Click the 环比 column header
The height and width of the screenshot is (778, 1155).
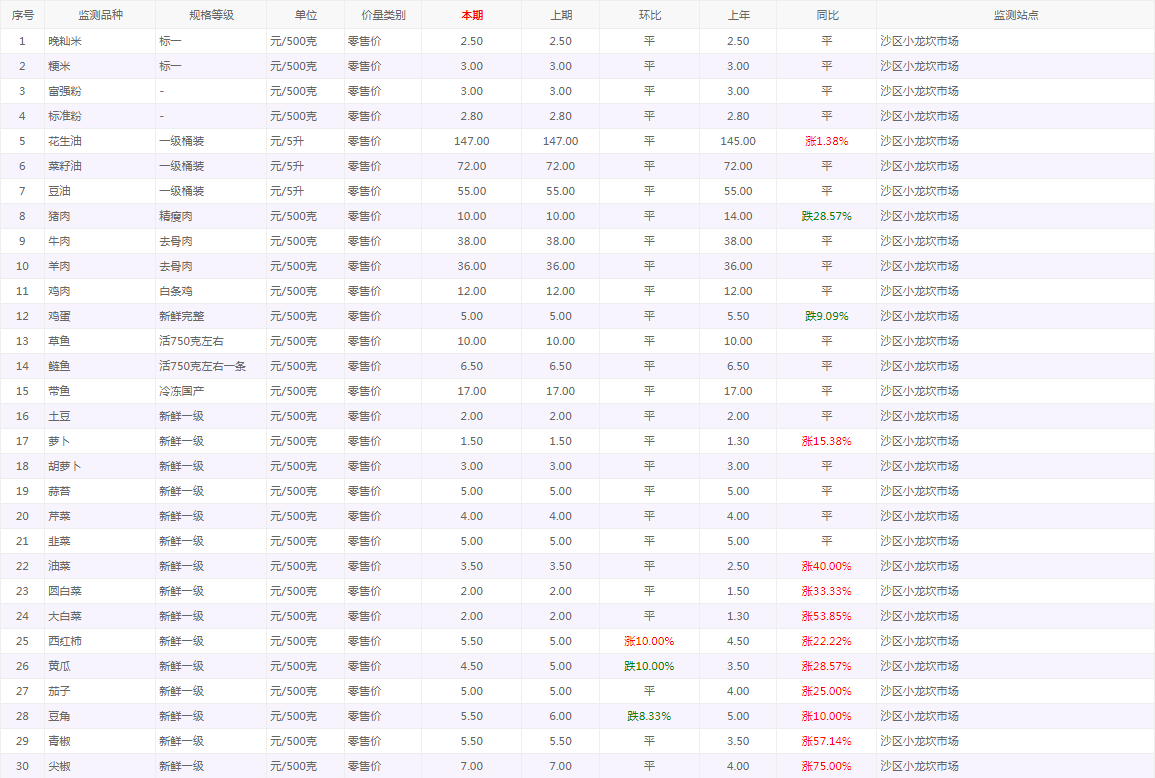[x=649, y=15]
